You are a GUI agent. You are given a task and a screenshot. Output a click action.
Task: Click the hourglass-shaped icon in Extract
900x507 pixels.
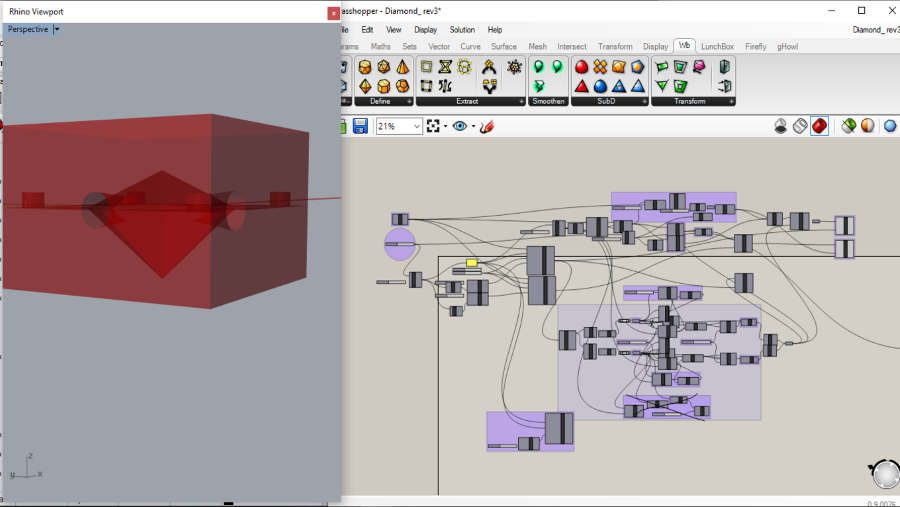coord(445,67)
